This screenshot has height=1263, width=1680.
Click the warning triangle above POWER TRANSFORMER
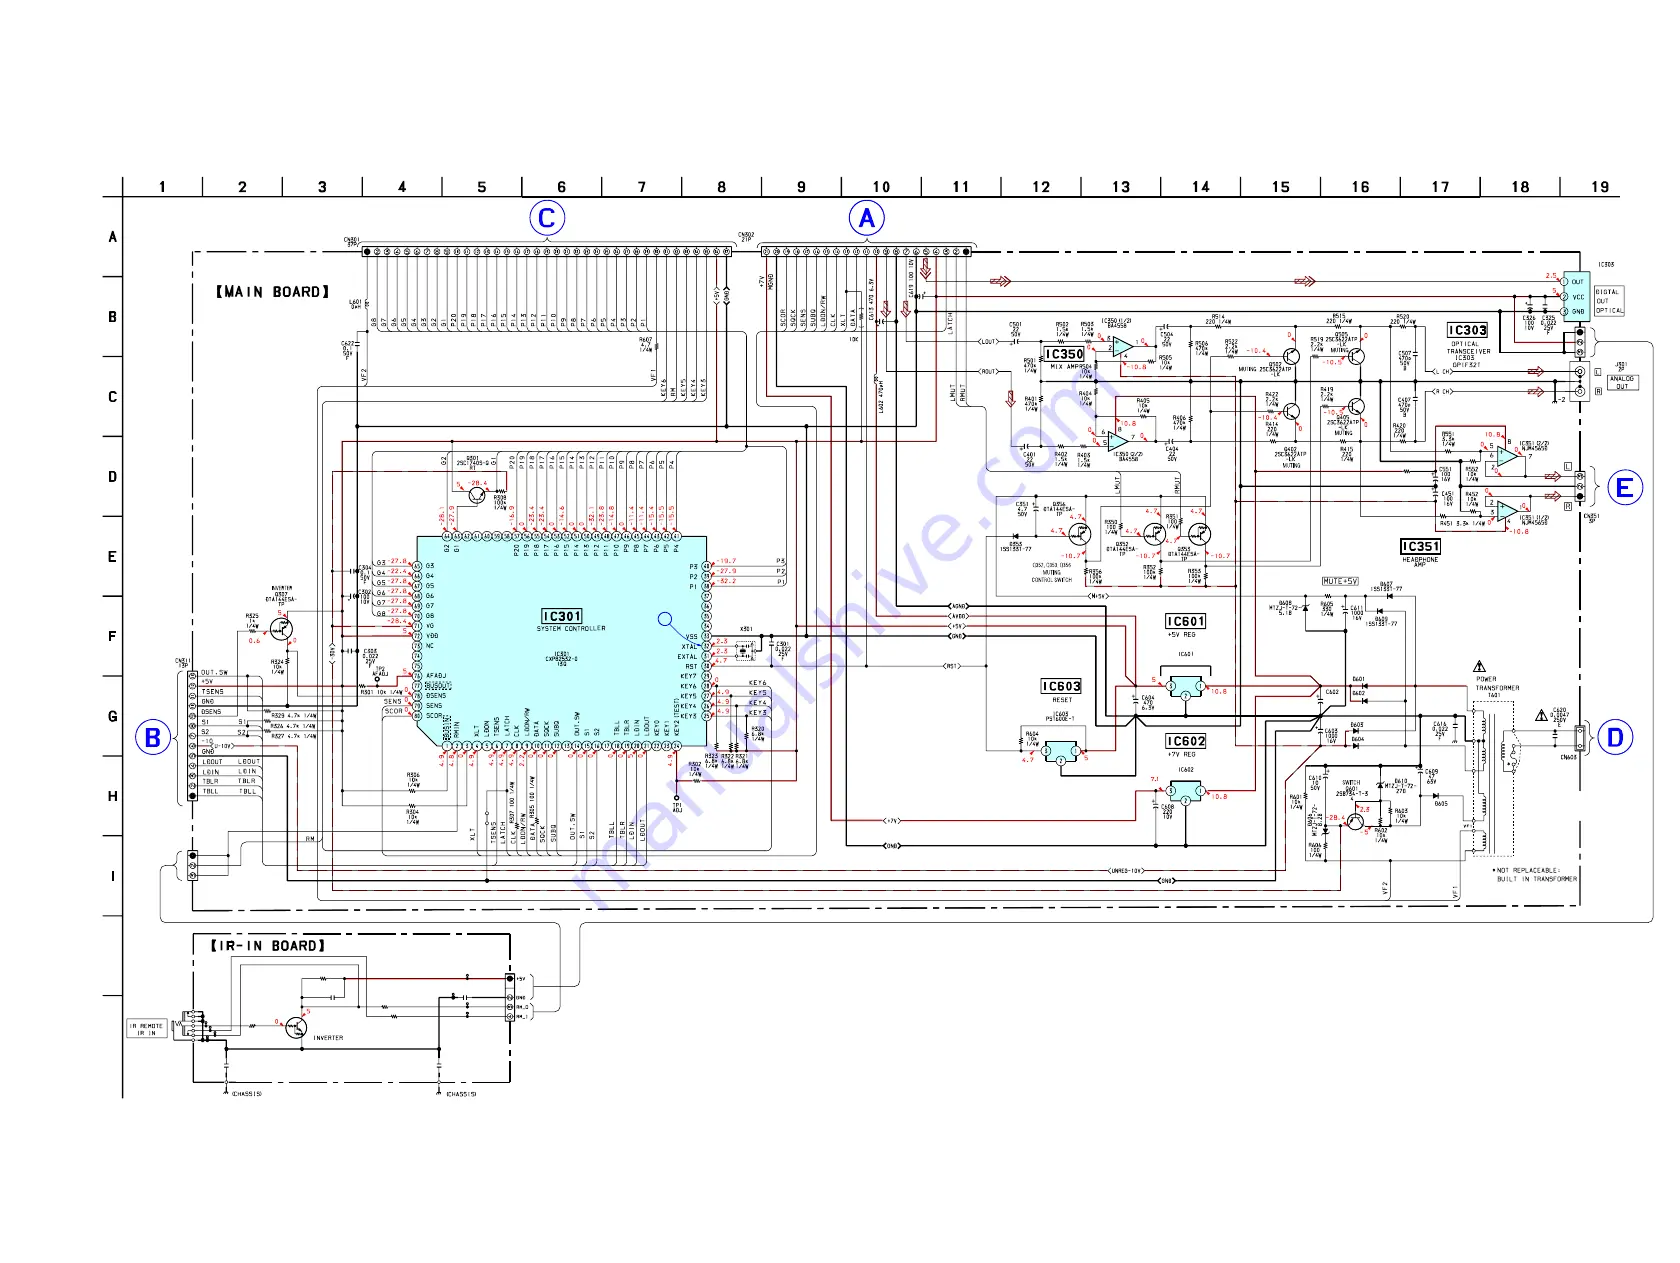pos(1479,666)
